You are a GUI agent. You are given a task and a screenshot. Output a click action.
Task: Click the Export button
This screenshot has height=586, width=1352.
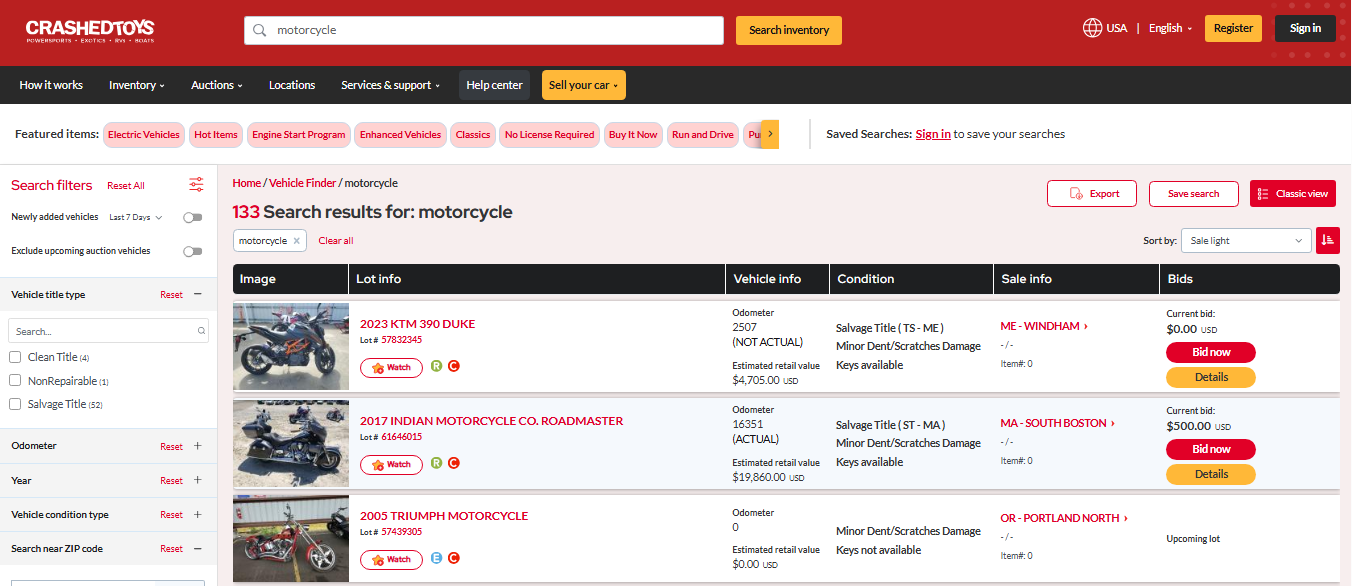click(1092, 194)
